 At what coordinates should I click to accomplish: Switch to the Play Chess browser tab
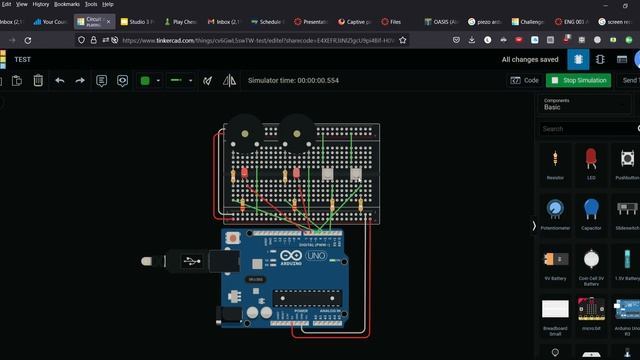[181, 22]
